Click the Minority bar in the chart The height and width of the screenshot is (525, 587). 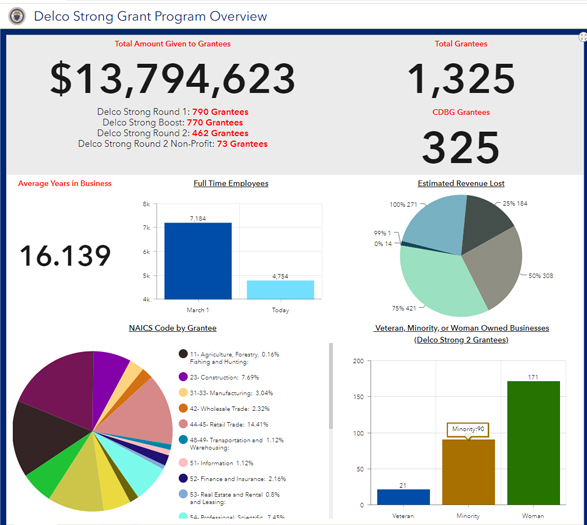468,472
